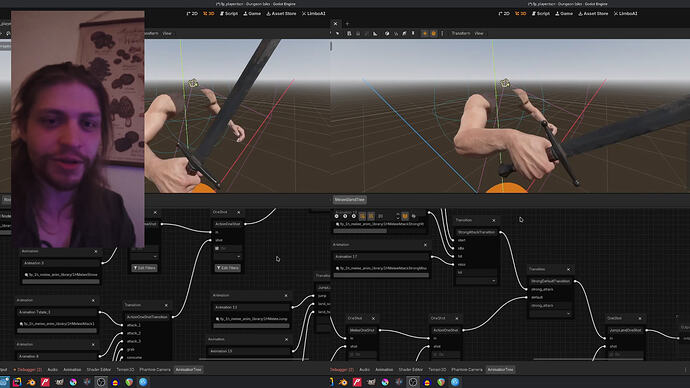Open Terrain3D tab in right window

(x=437, y=370)
